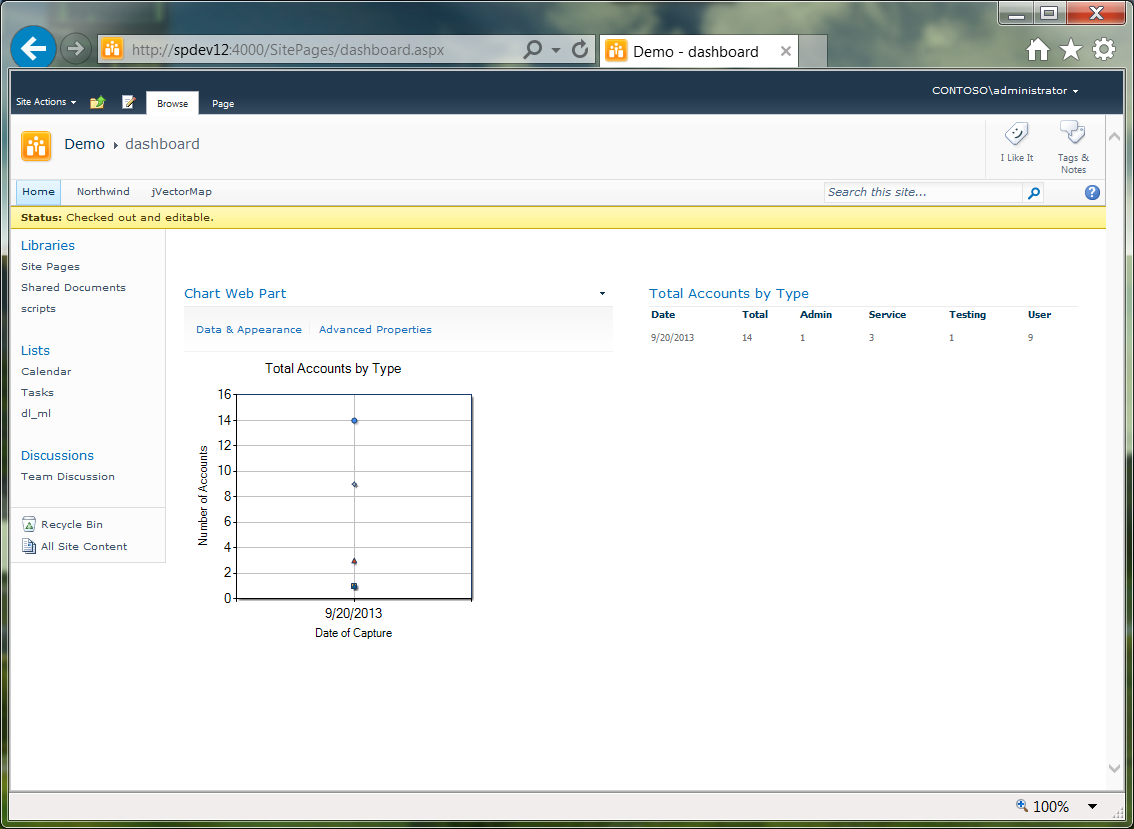Open the Discussions heading link

(x=57, y=455)
